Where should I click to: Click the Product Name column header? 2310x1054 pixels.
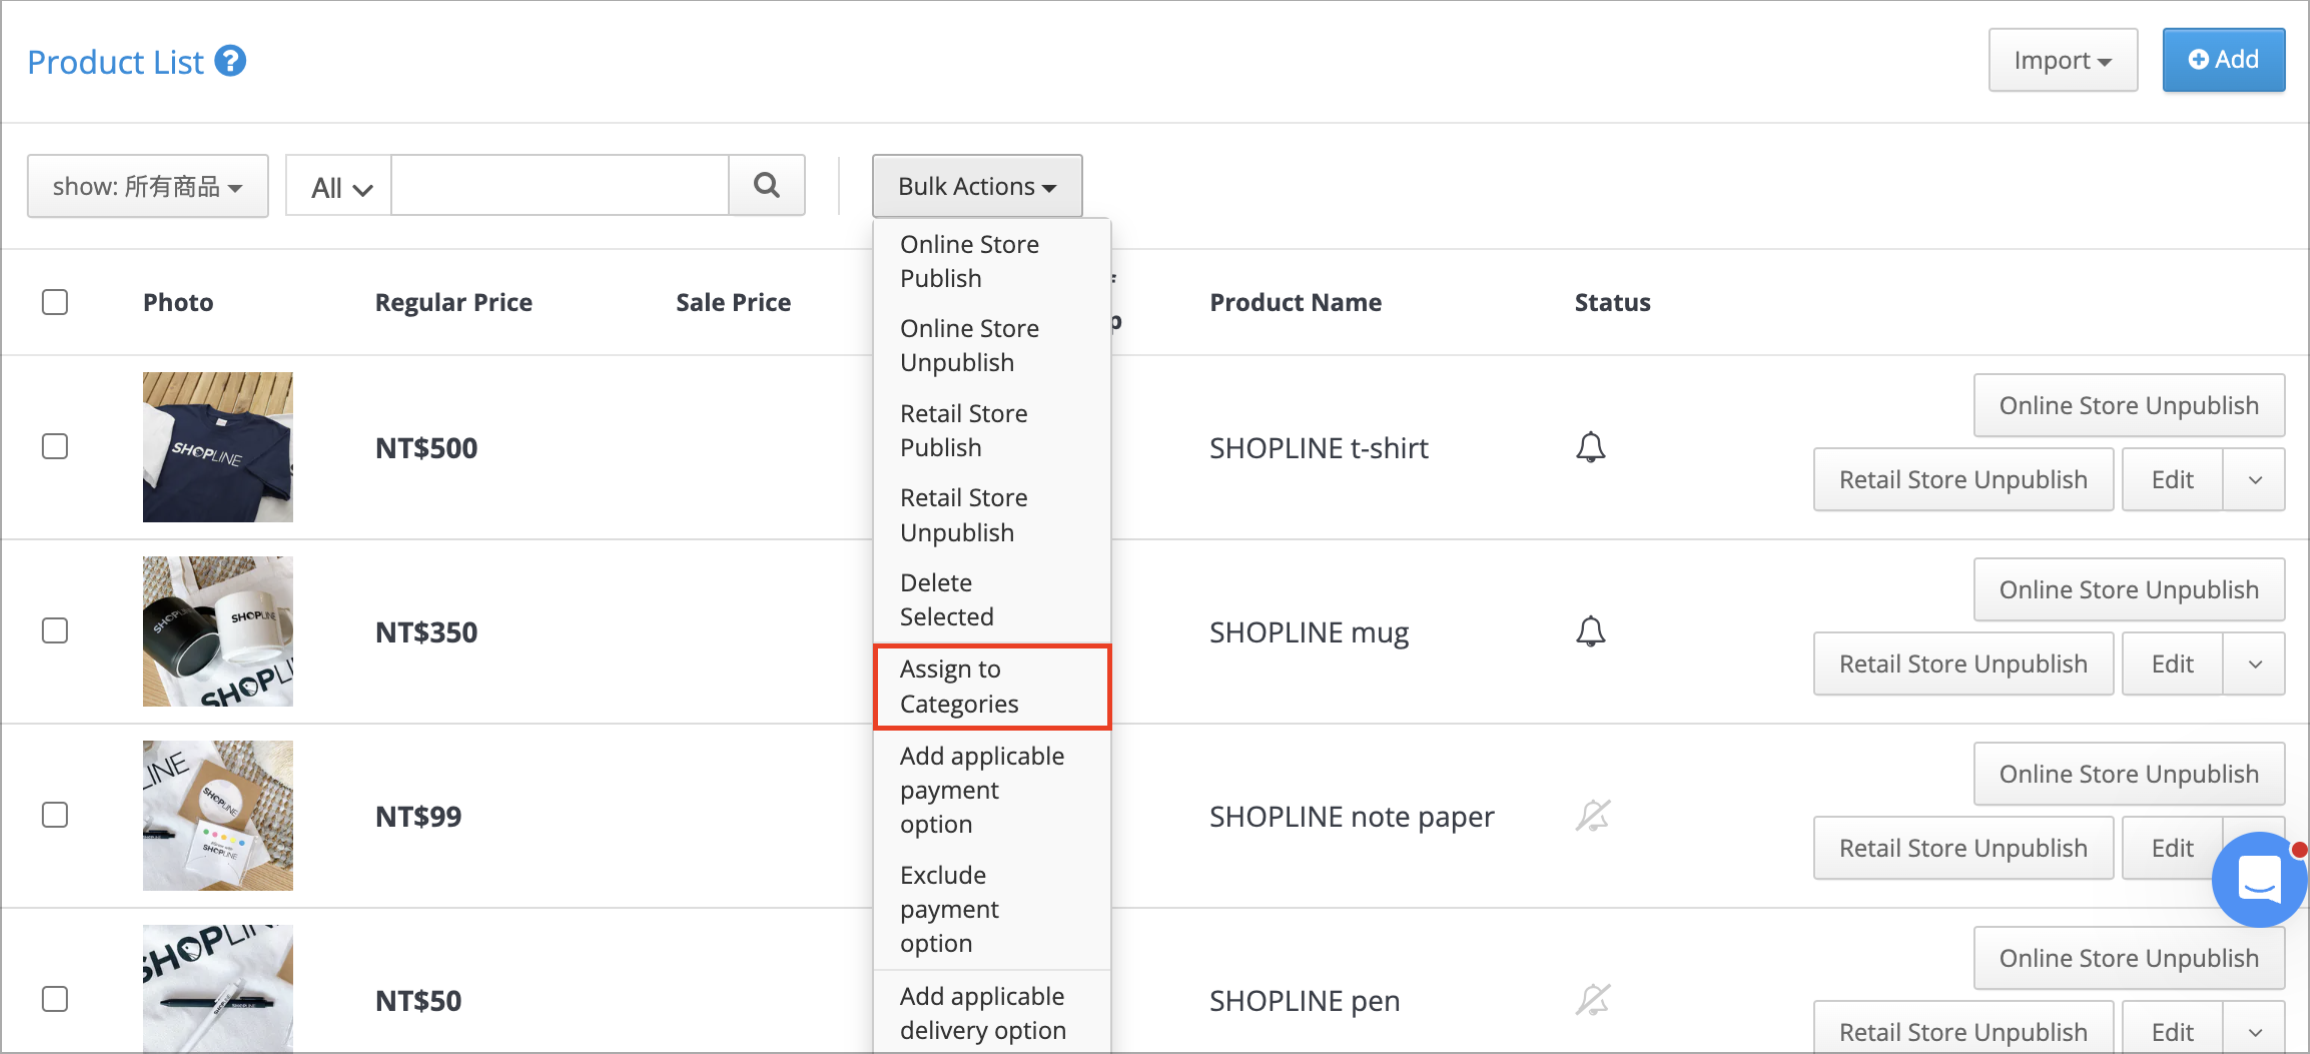tap(1295, 302)
